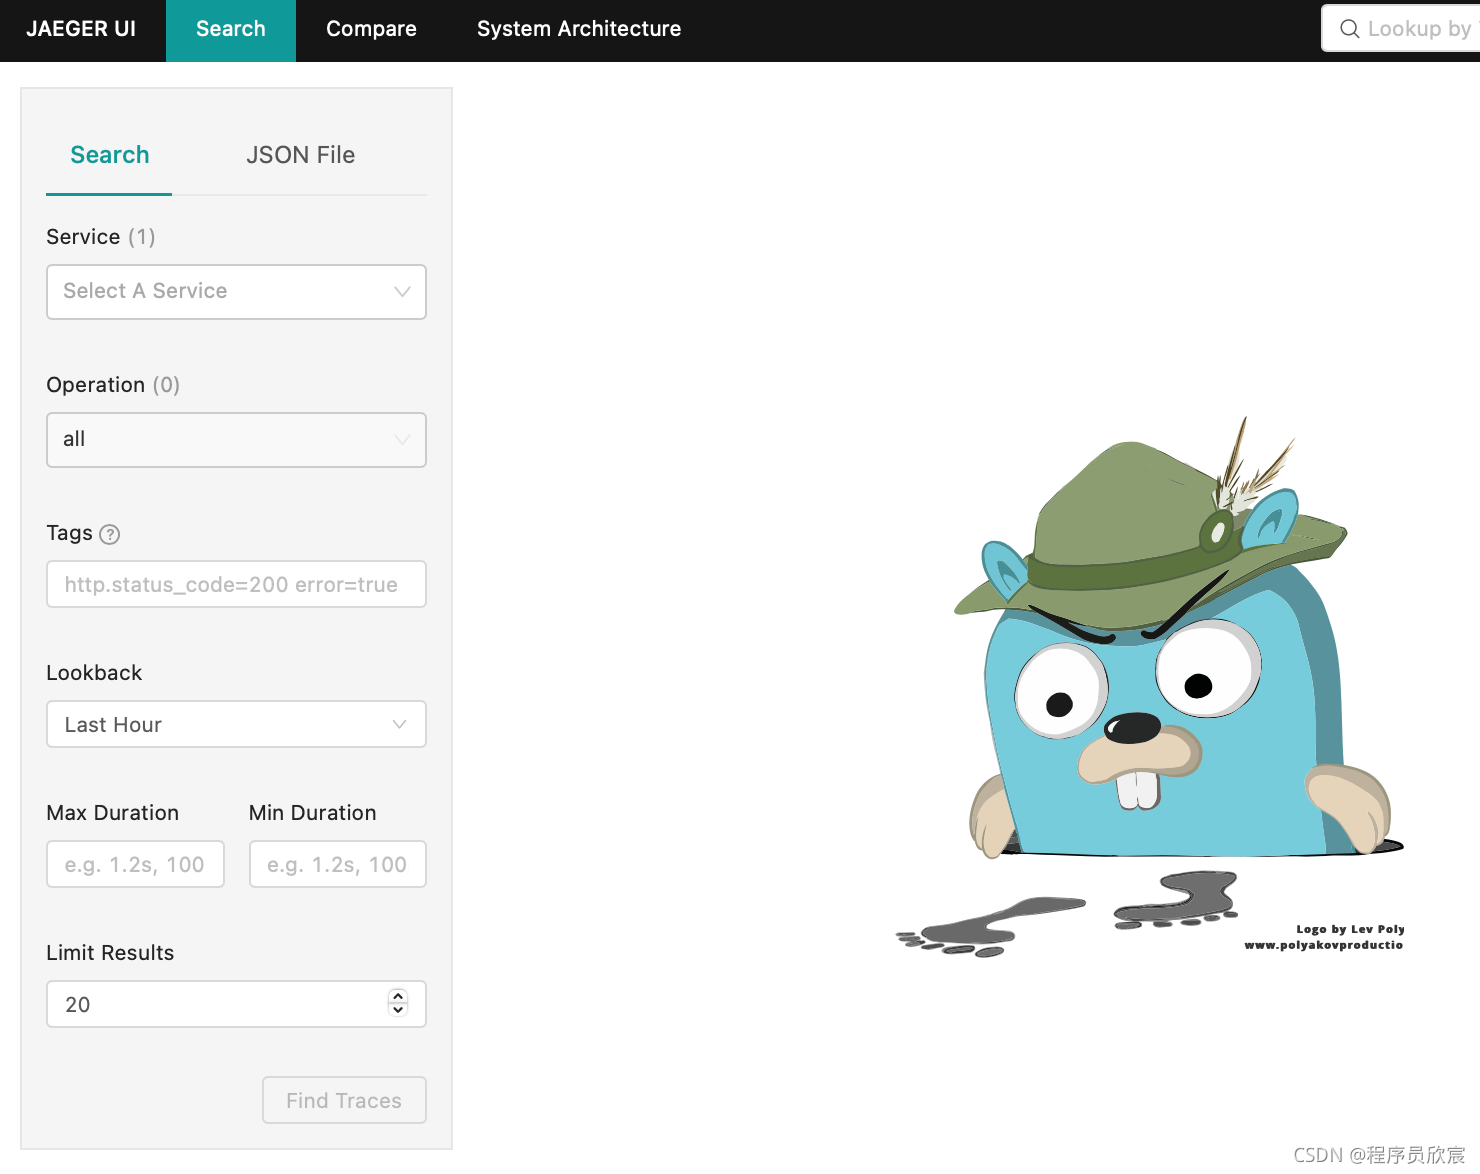Click the Max Duration input
1480x1174 pixels.
(x=135, y=864)
